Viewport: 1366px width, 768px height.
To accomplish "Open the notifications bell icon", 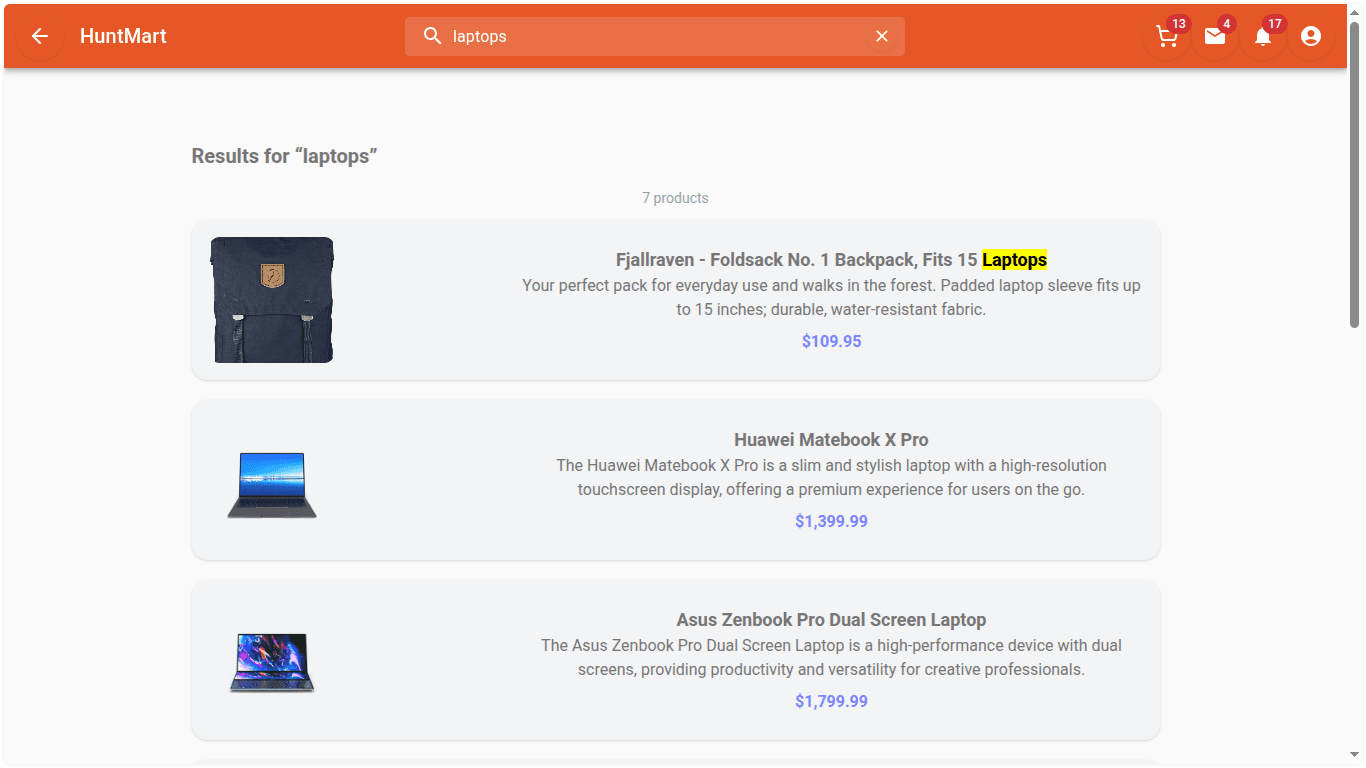I will (1263, 36).
